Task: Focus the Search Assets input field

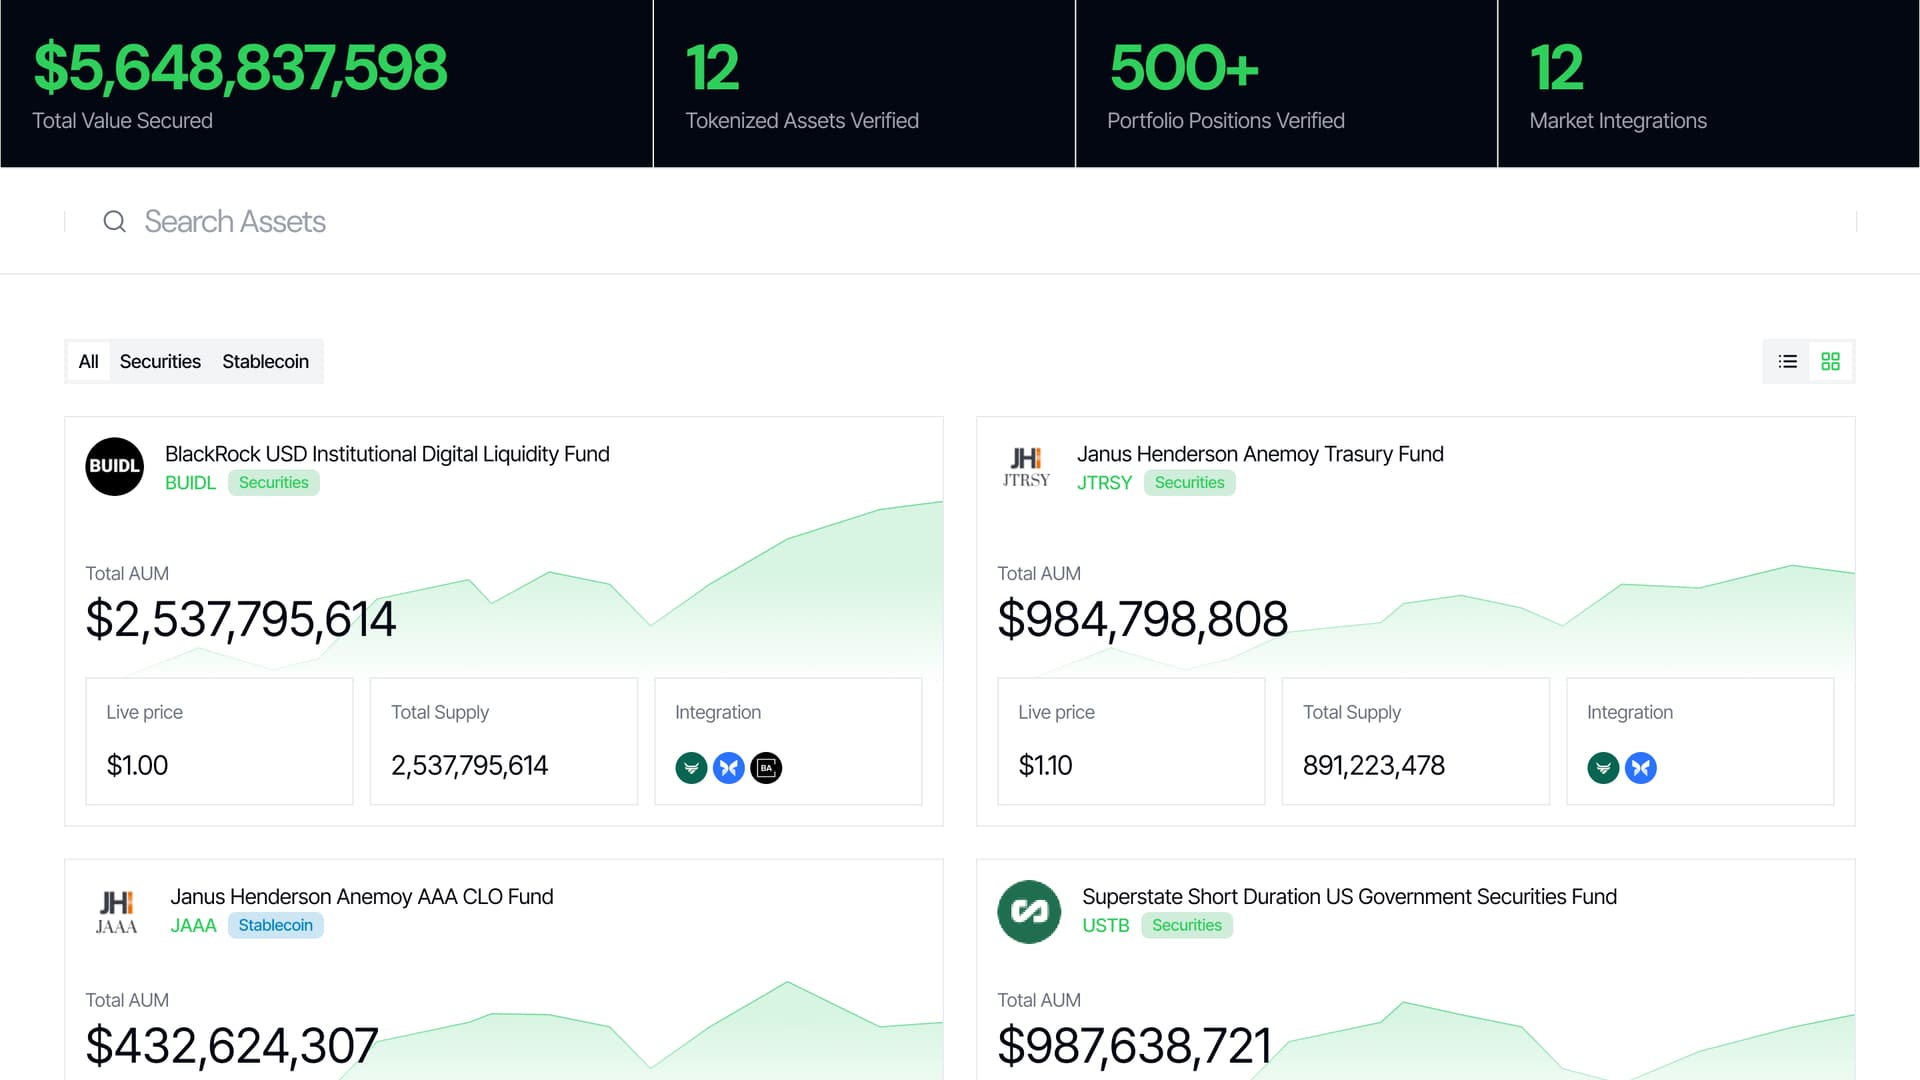Action: (960, 221)
